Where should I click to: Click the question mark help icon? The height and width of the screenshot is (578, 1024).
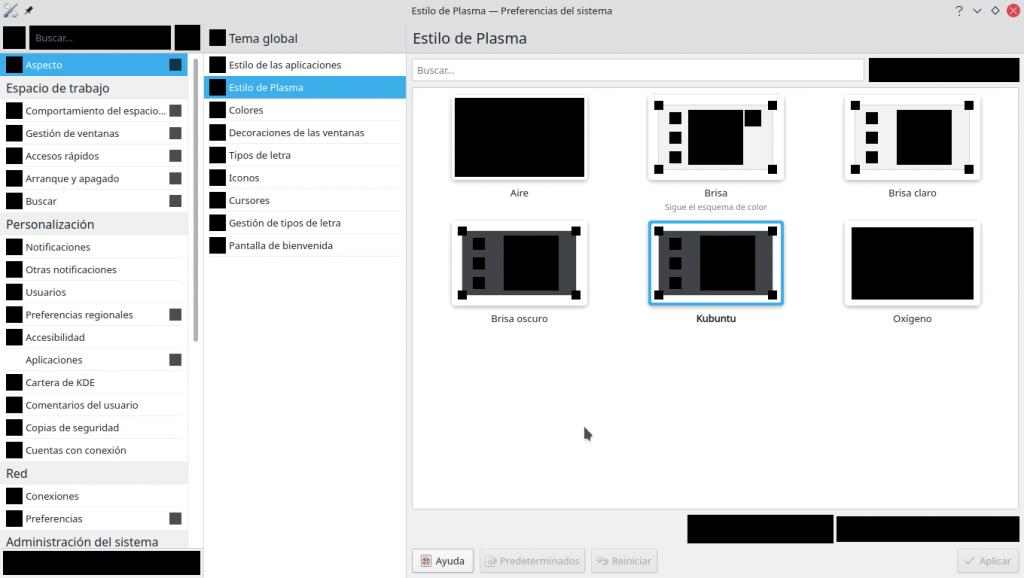click(959, 11)
